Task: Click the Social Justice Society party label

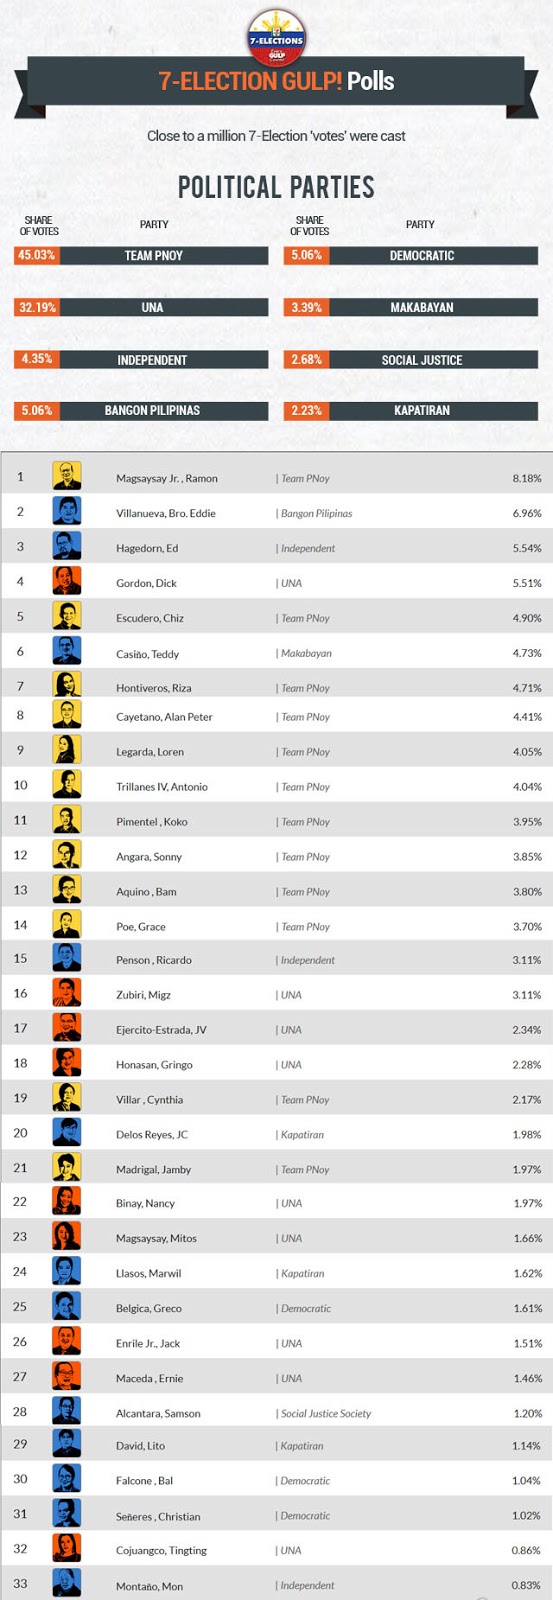Action: (325, 1413)
